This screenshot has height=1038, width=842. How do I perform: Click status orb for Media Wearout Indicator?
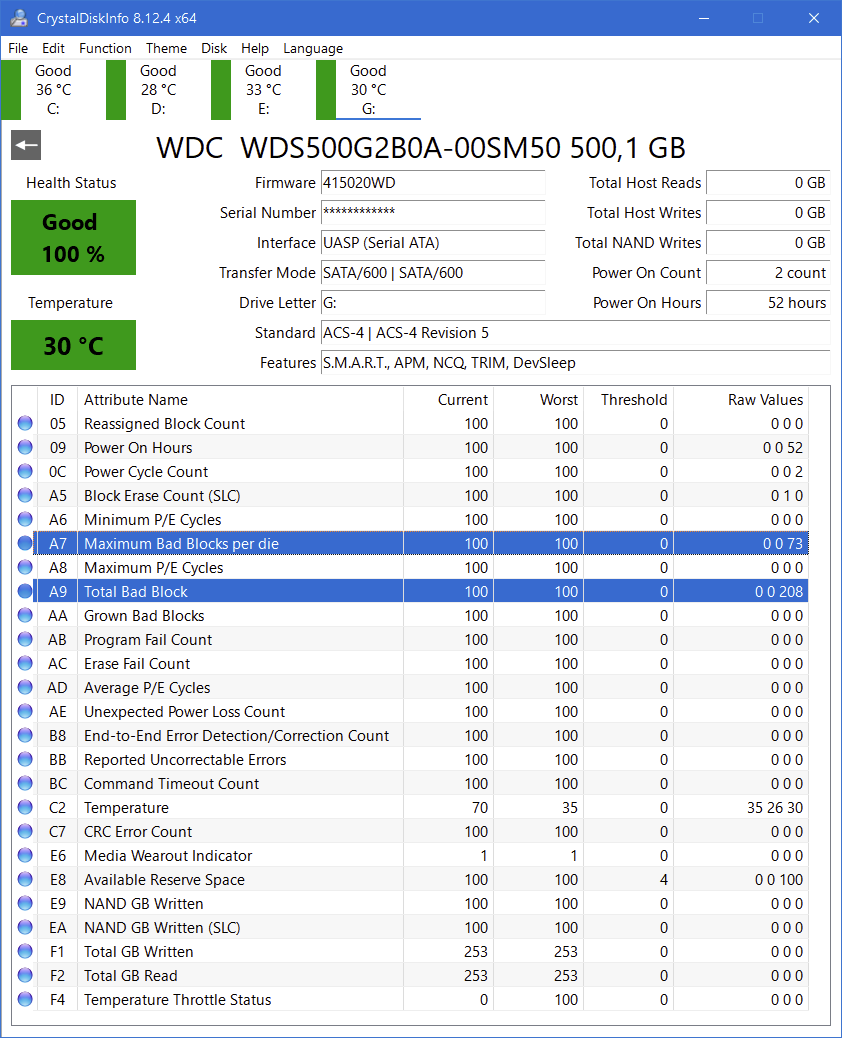(25, 856)
